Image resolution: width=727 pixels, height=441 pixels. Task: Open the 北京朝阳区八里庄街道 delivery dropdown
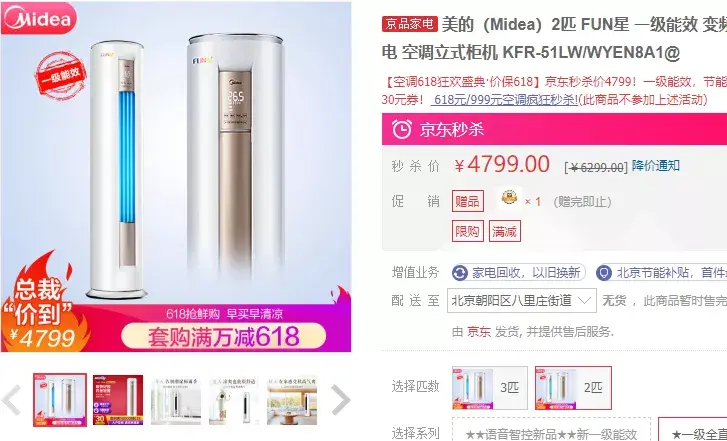coord(522,300)
